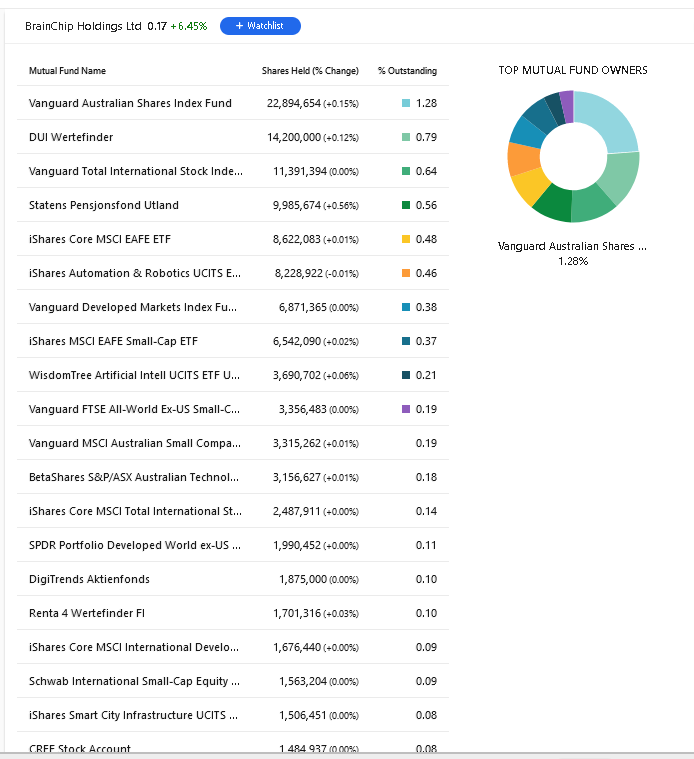The image size is (694, 759).
Task: Click +6.45% price change value
Action: pyautogui.click(x=189, y=26)
